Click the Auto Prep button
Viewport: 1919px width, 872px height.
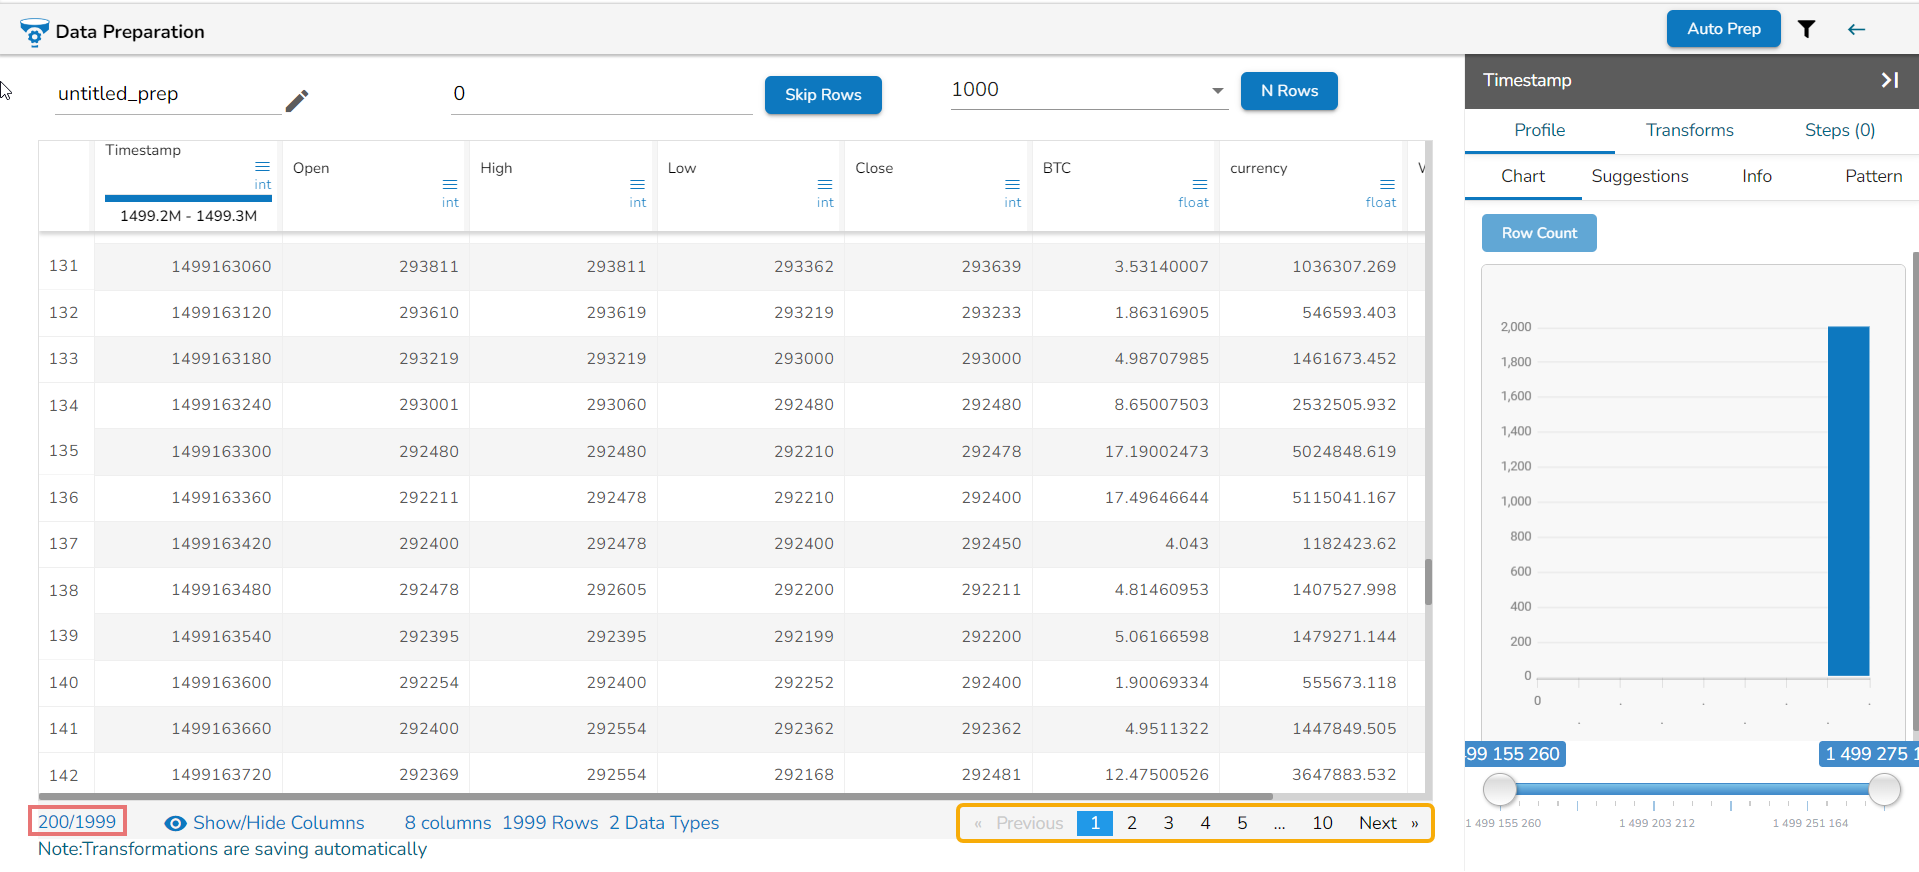1723,29
